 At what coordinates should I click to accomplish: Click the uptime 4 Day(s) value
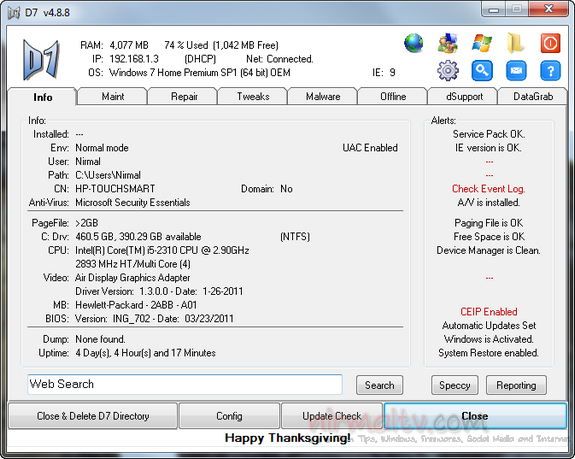click(x=145, y=353)
